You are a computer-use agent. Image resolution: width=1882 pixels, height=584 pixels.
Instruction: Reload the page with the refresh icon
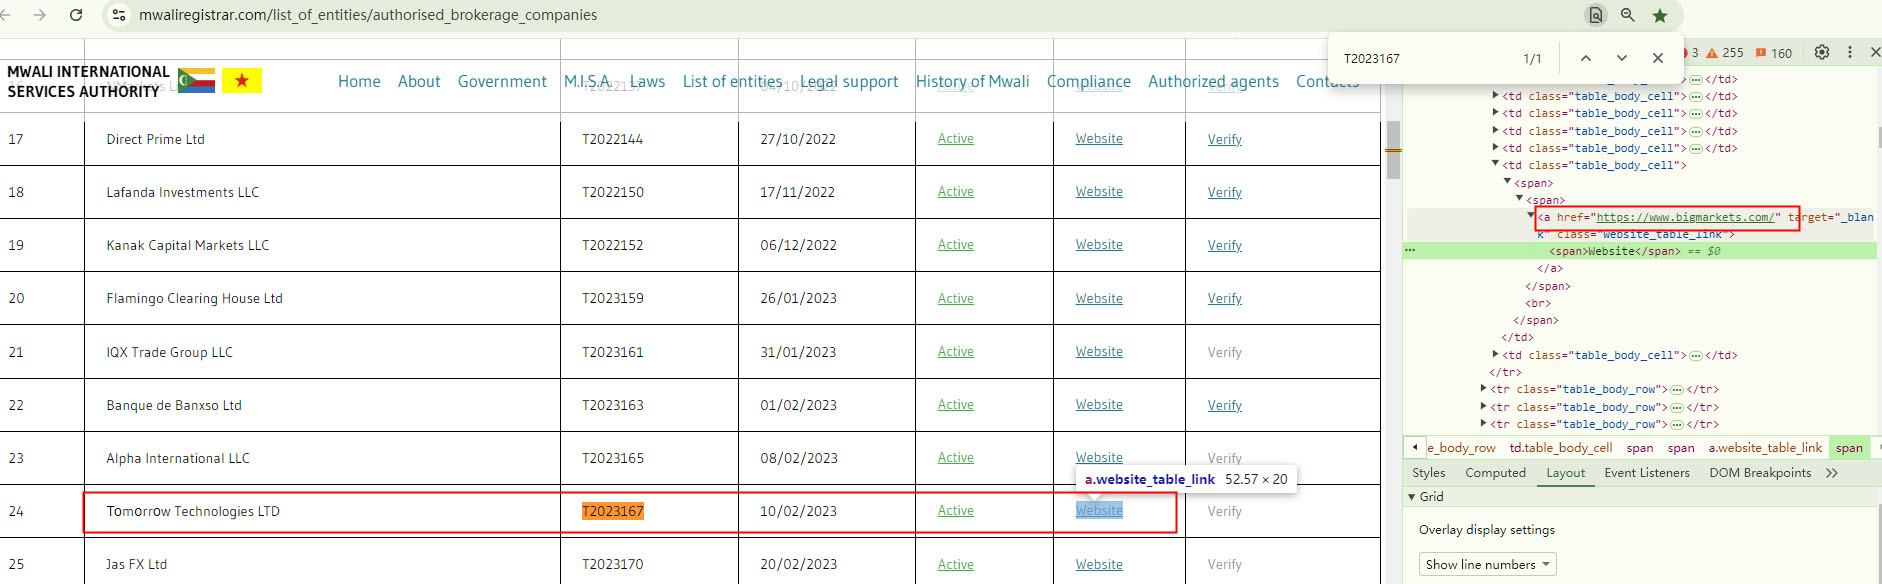76,15
